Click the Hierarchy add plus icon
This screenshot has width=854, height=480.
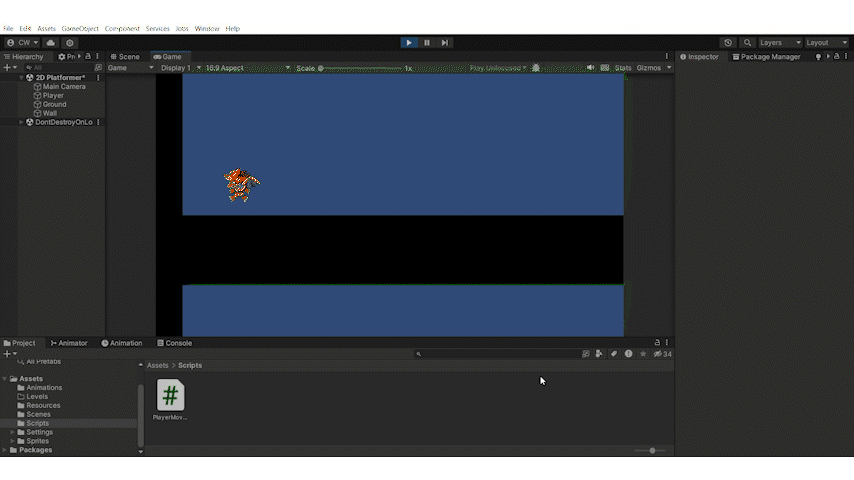point(7,68)
